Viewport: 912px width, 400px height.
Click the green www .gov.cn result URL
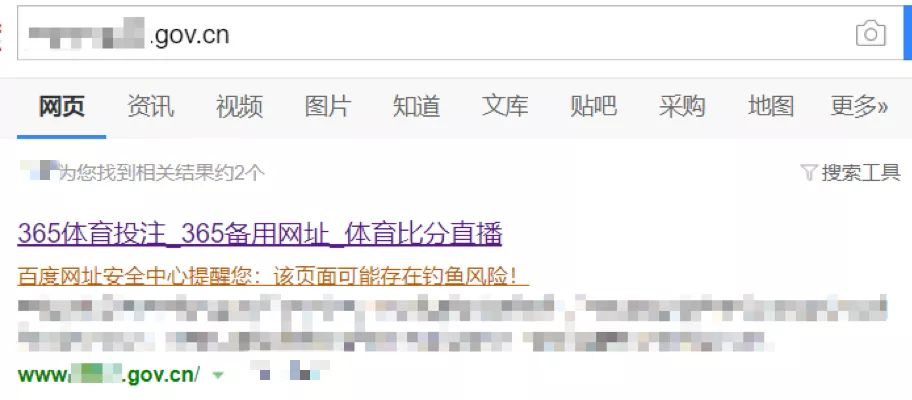109,375
